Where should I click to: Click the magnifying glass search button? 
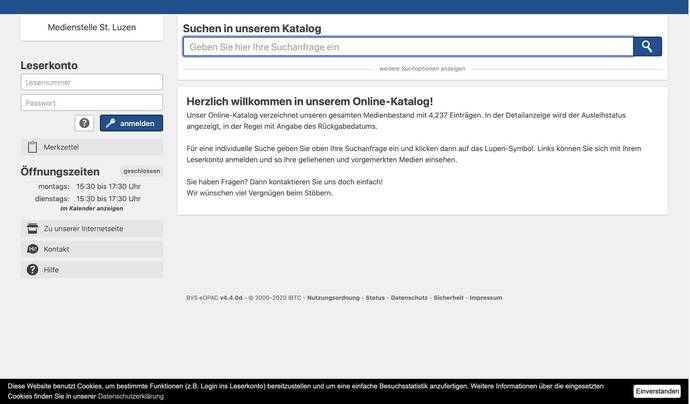(x=647, y=46)
